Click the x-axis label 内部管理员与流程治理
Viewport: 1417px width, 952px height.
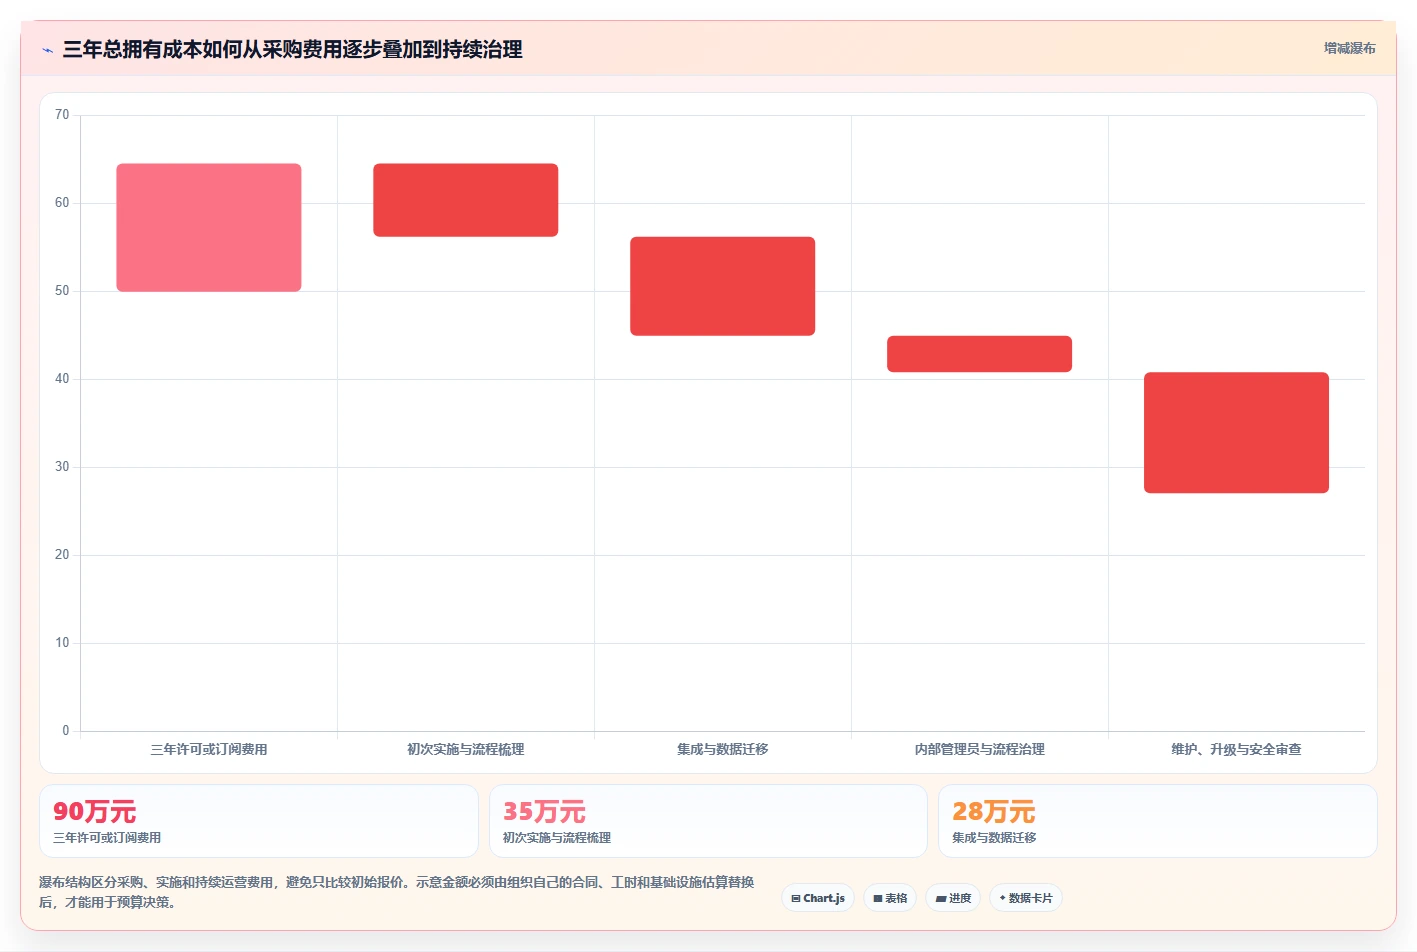pos(980,749)
